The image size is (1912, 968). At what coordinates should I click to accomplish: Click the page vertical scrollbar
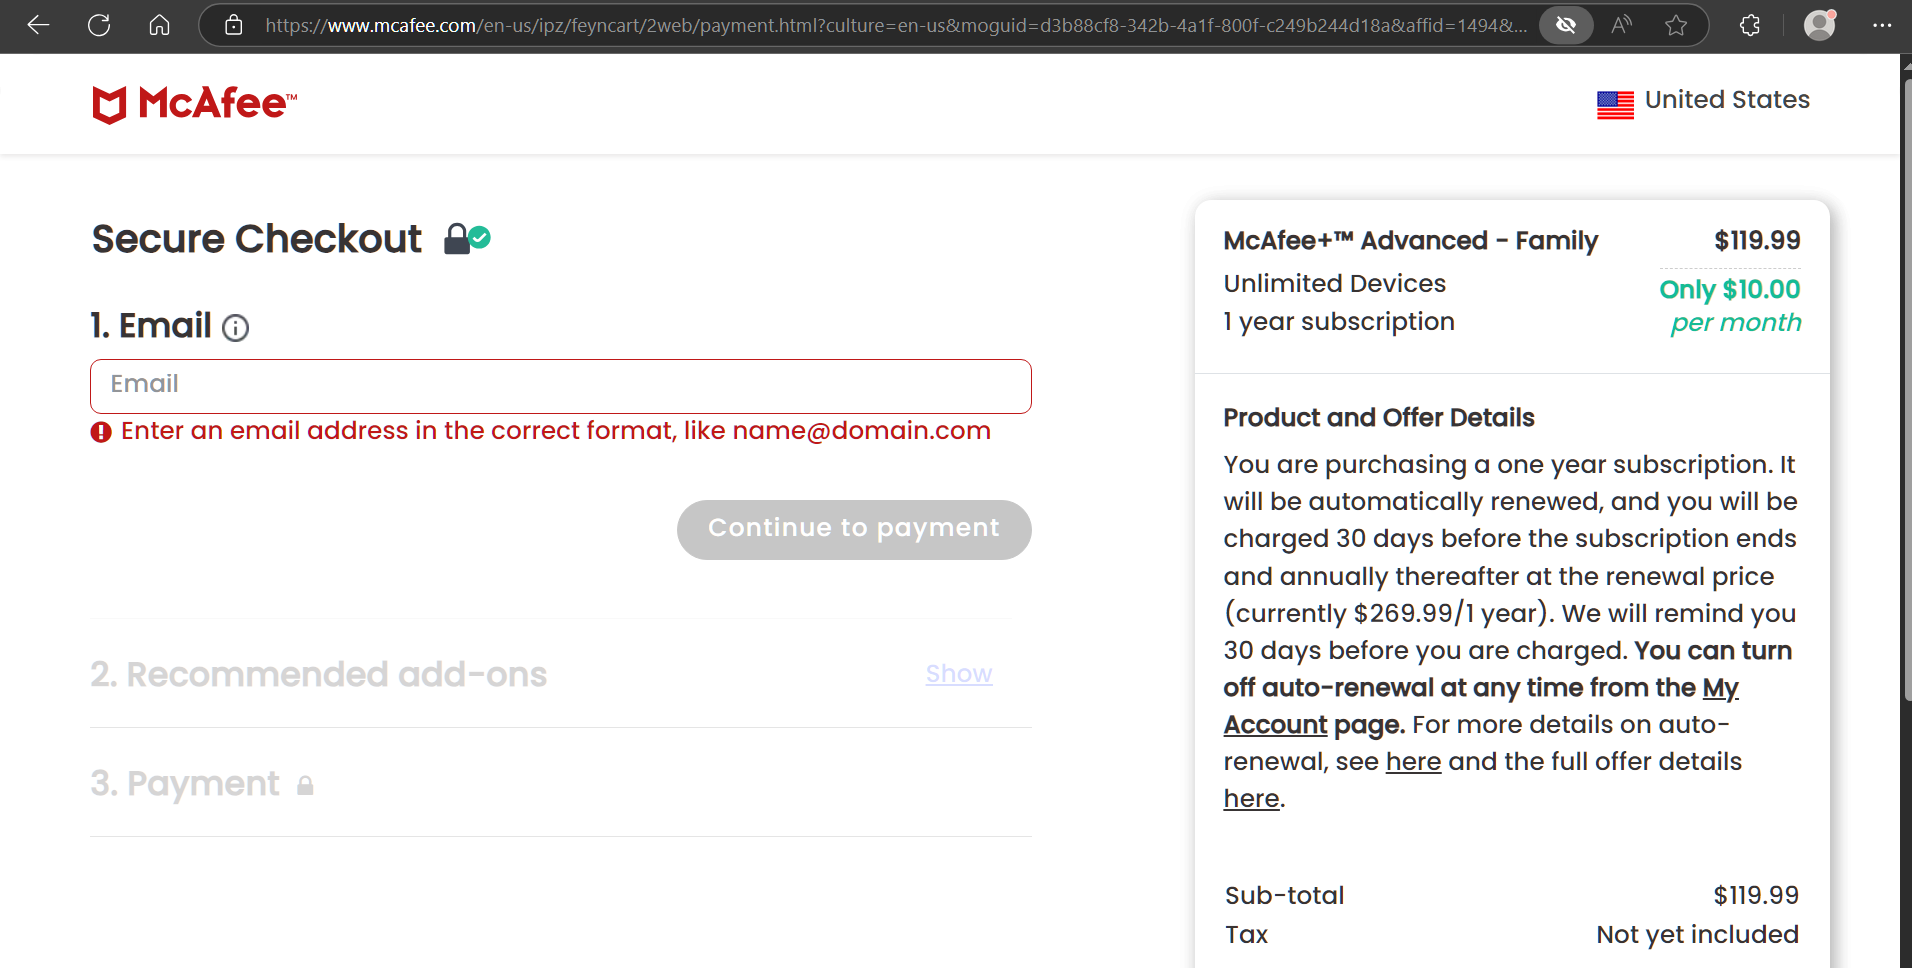click(1905, 400)
